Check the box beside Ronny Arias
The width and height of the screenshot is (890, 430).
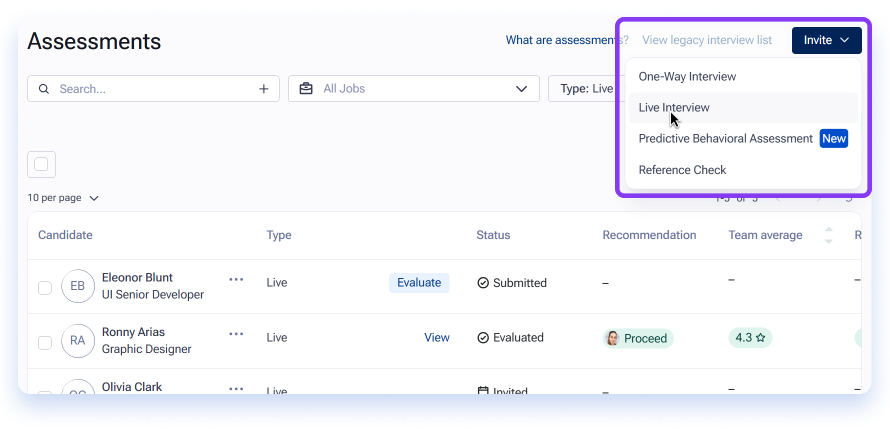(x=45, y=343)
